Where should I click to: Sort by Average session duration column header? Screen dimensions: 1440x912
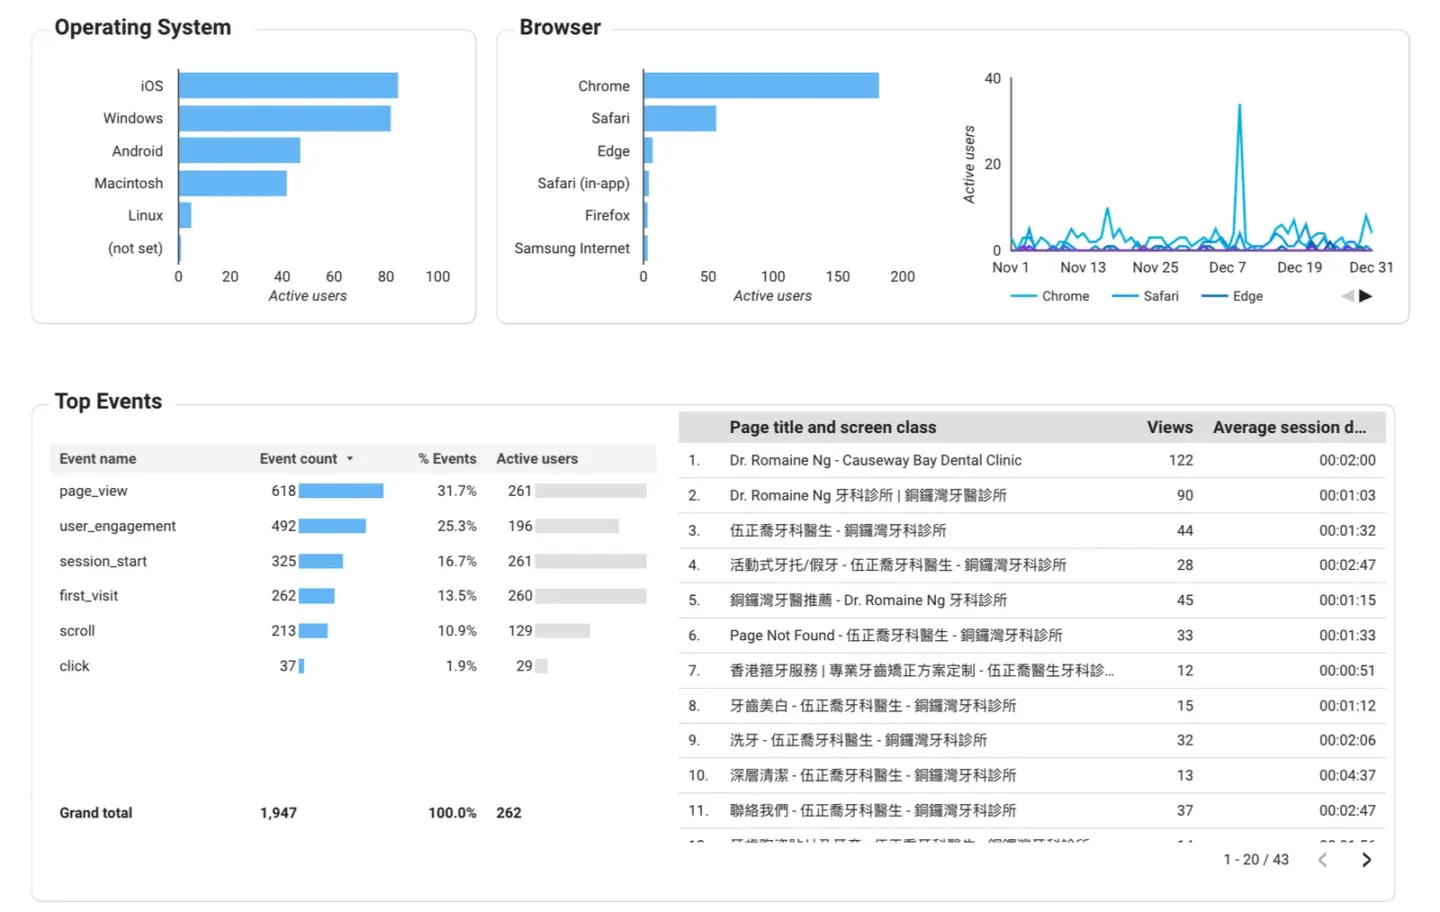click(1289, 427)
